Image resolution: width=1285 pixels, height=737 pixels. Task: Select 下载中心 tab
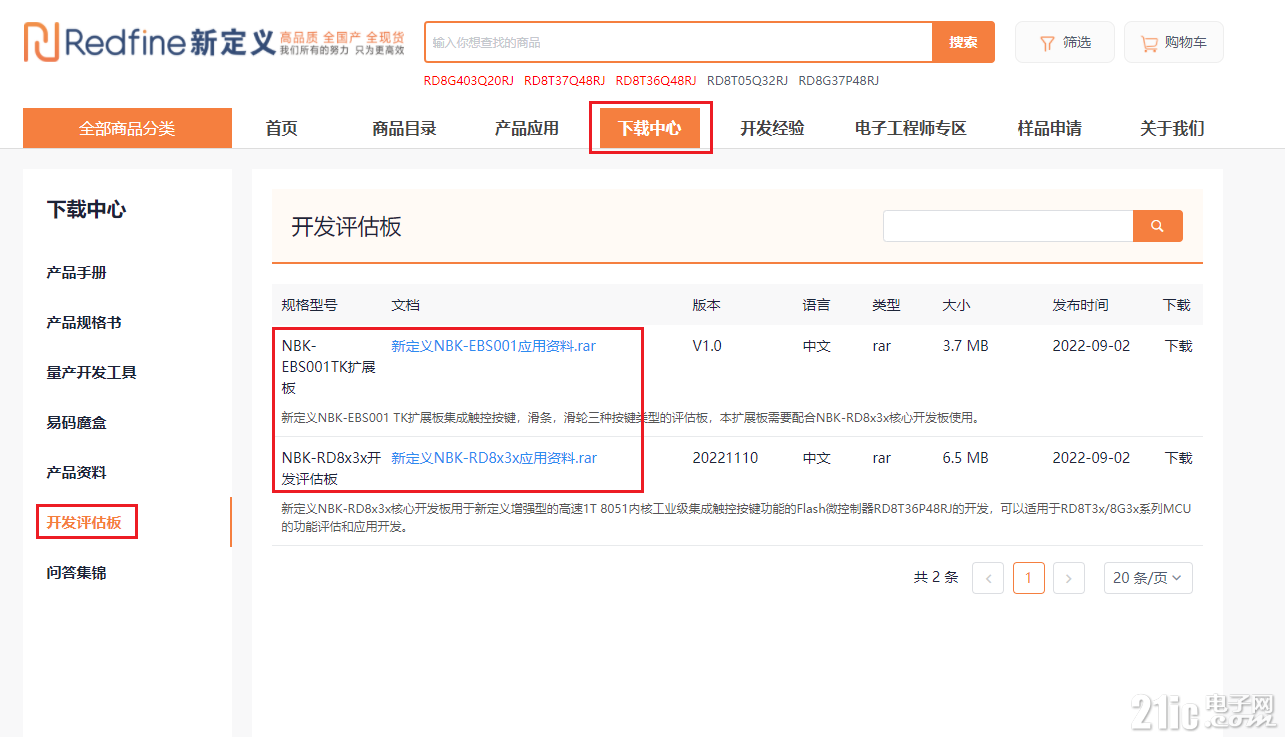[650, 128]
